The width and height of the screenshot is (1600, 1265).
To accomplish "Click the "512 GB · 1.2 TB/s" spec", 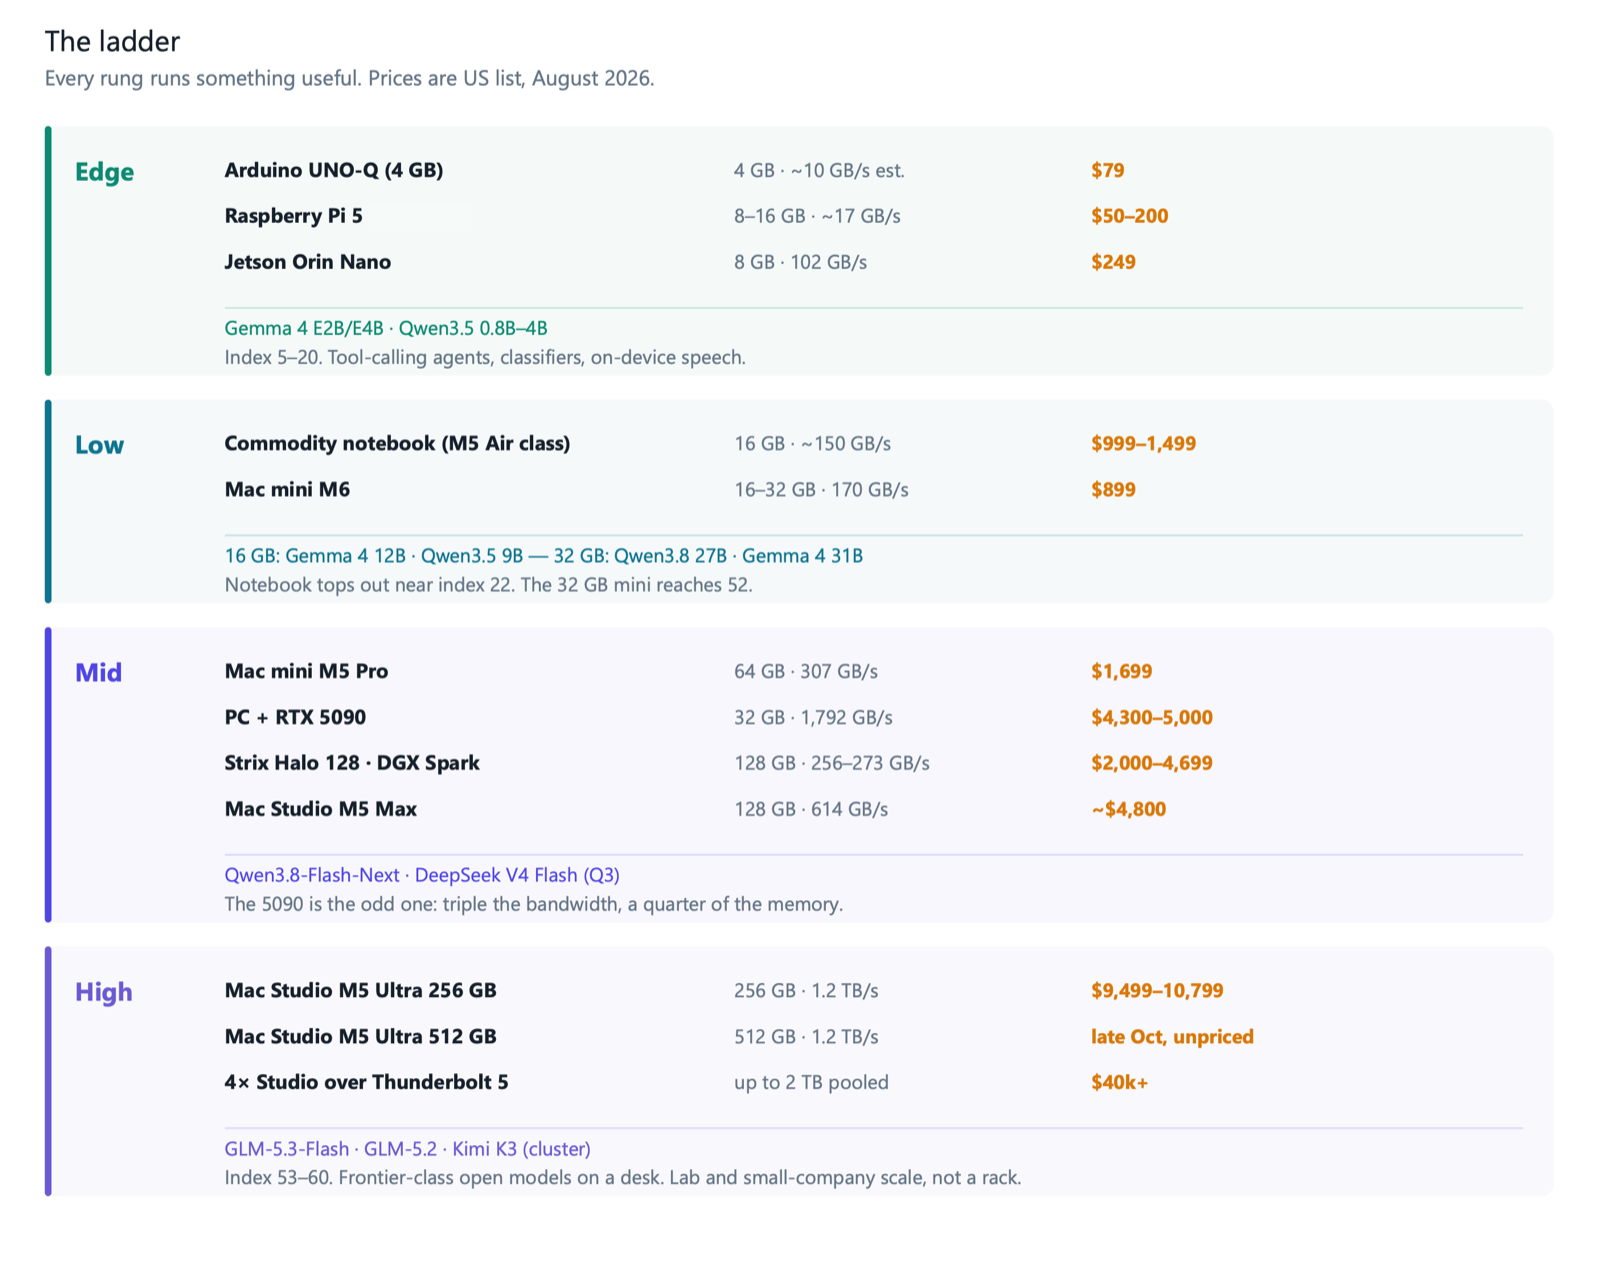I will (806, 1036).
